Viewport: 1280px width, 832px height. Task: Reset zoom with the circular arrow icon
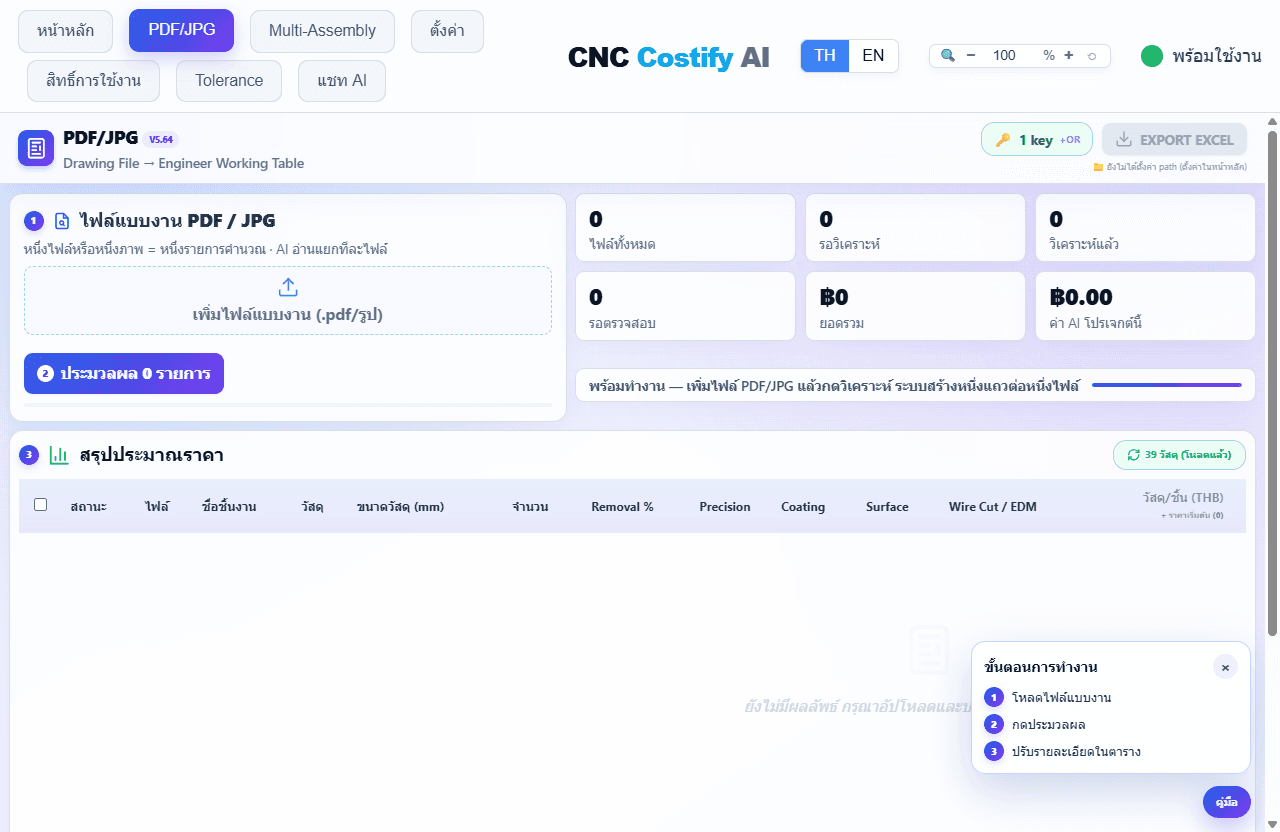tap(1091, 56)
